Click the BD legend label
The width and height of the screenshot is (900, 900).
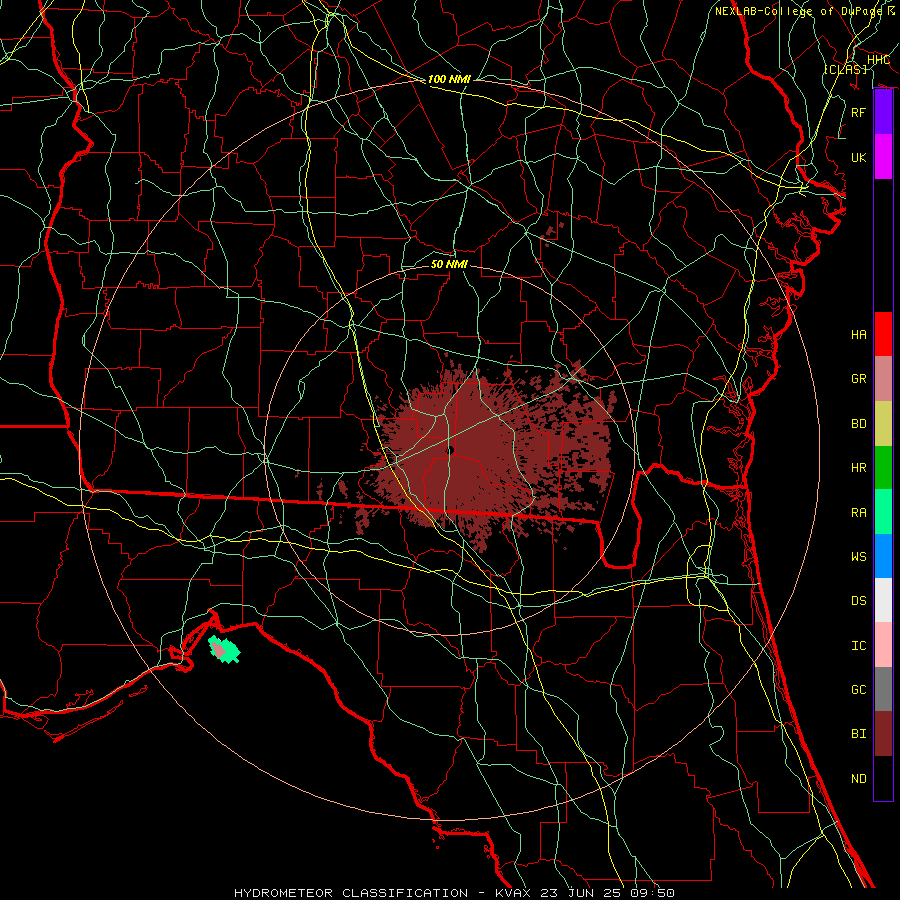(859, 424)
